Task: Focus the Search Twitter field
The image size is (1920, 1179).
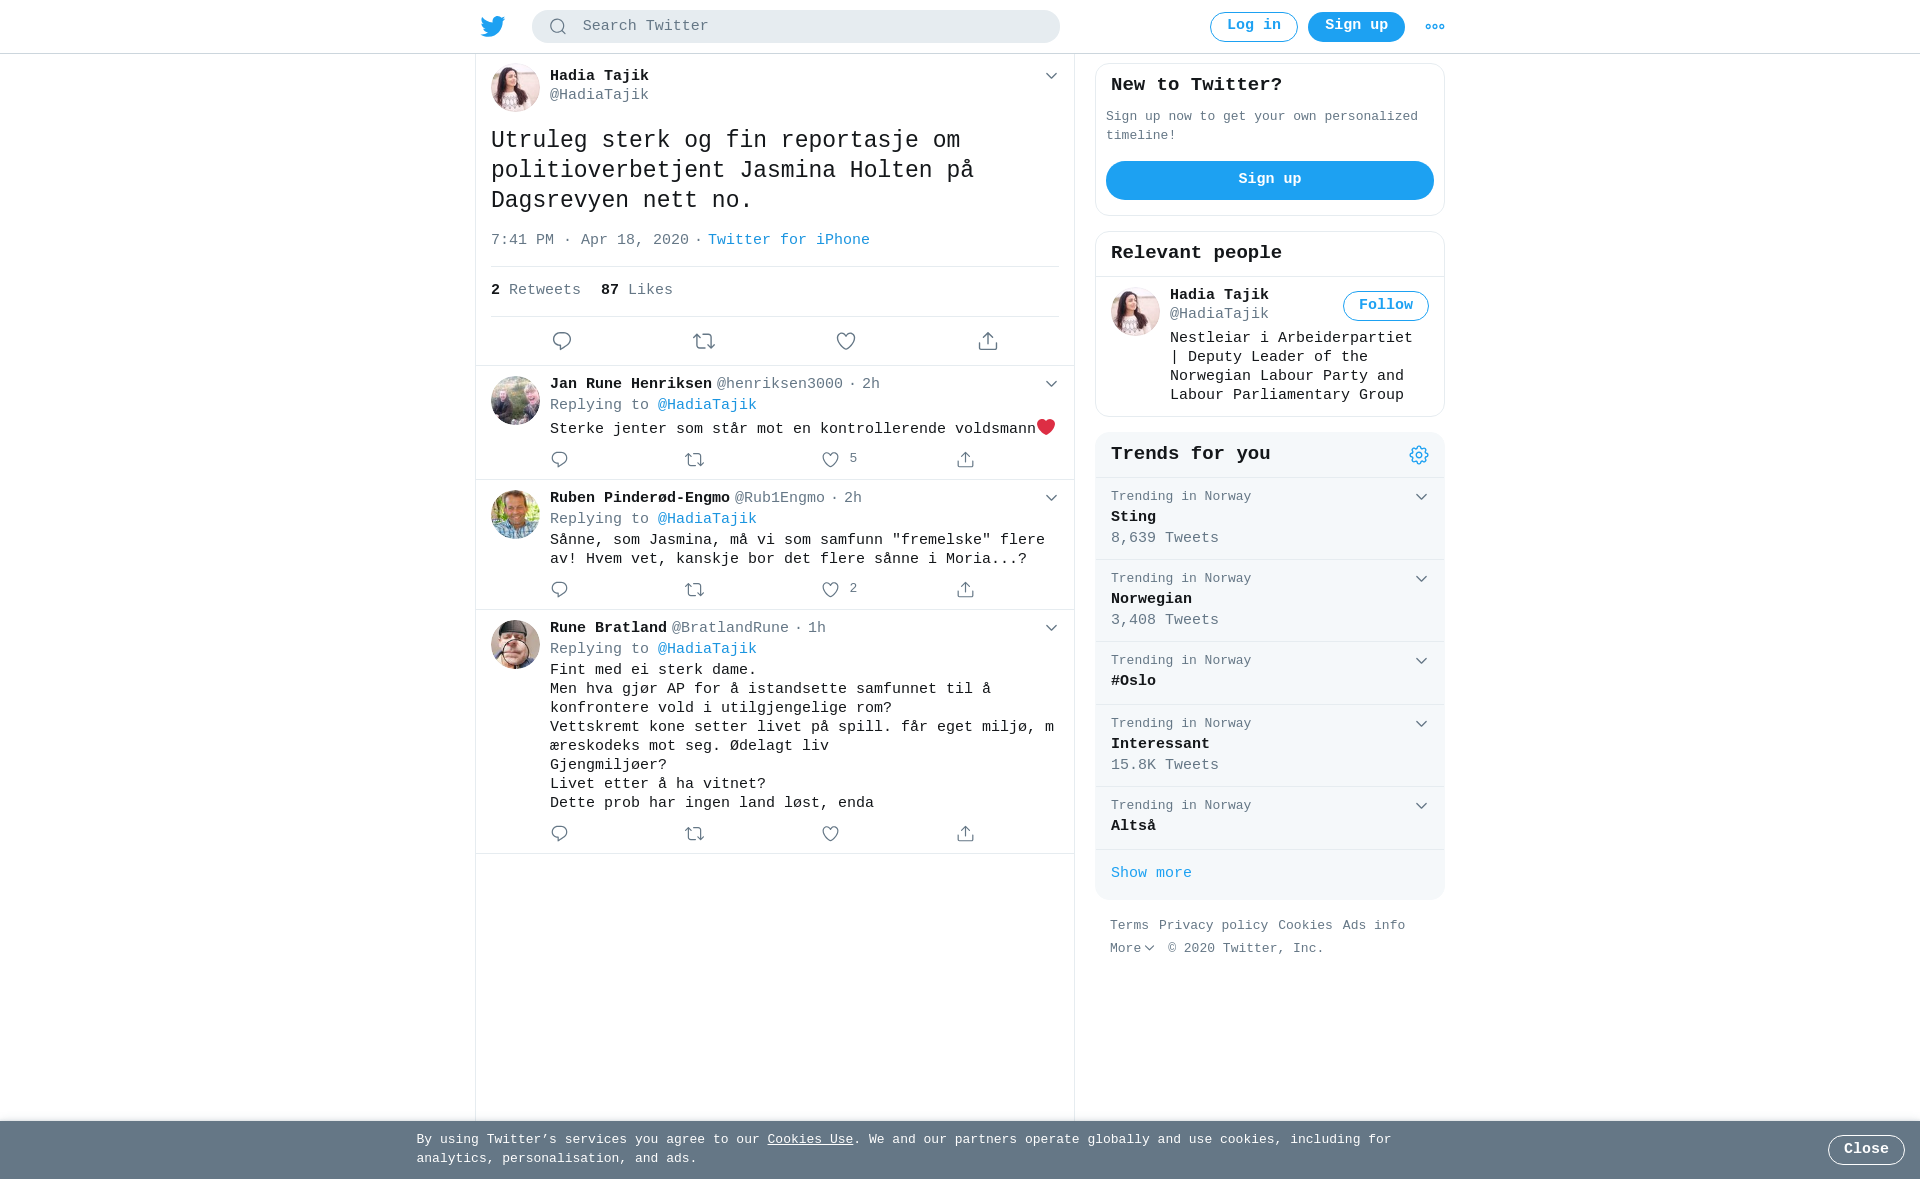Action: click(x=796, y=27)
